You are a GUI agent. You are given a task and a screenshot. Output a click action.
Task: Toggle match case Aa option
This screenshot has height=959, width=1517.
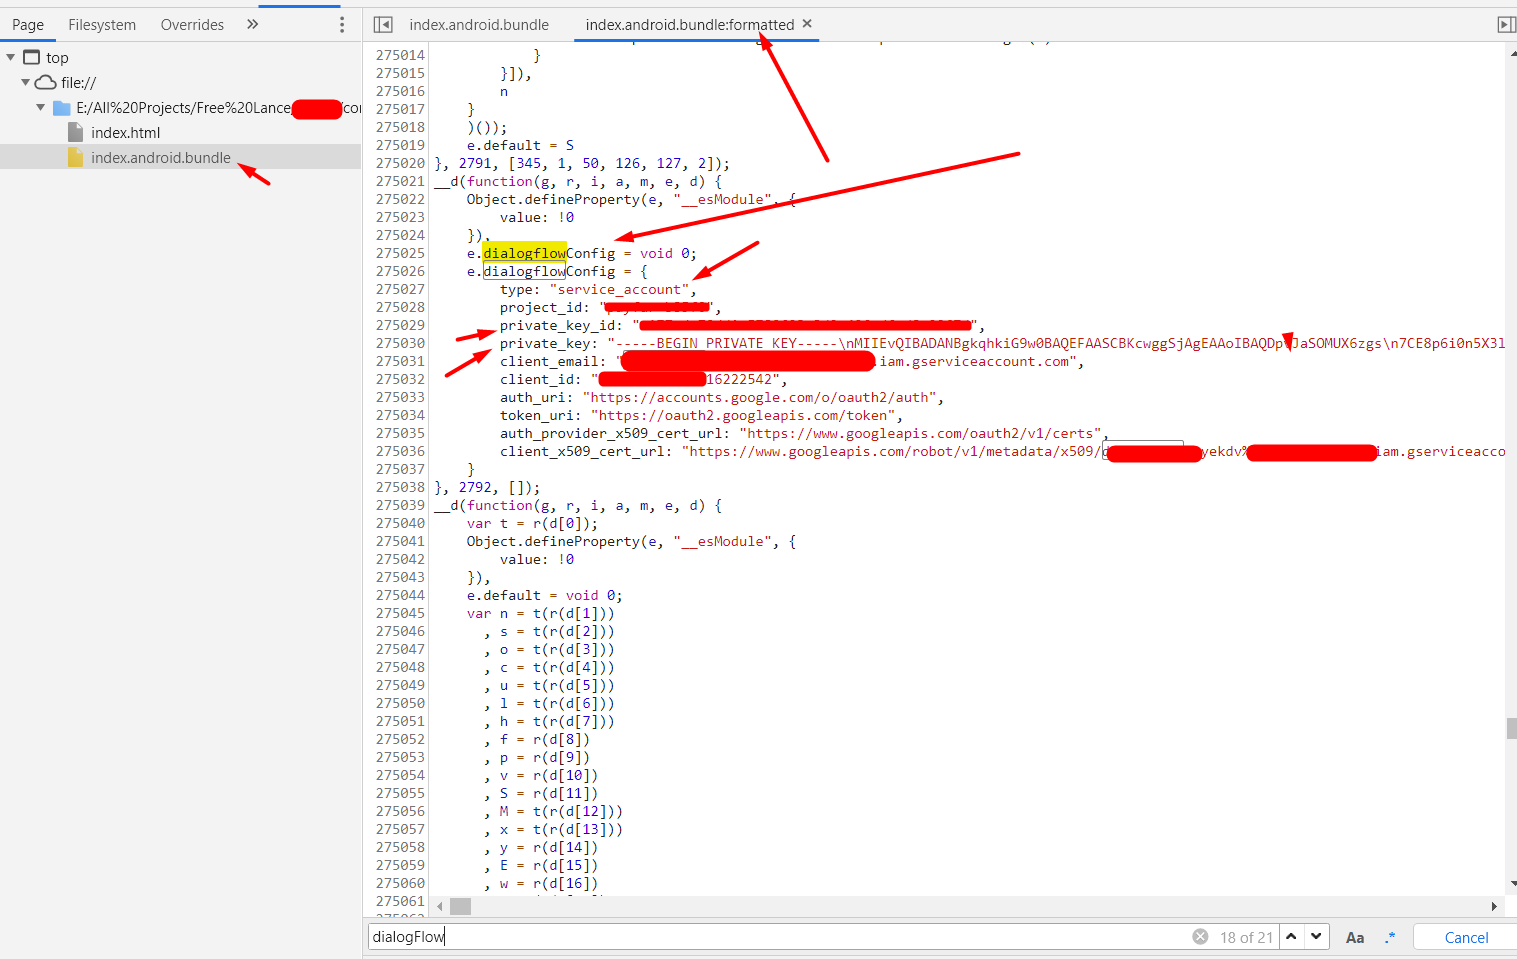point(1355,938)
